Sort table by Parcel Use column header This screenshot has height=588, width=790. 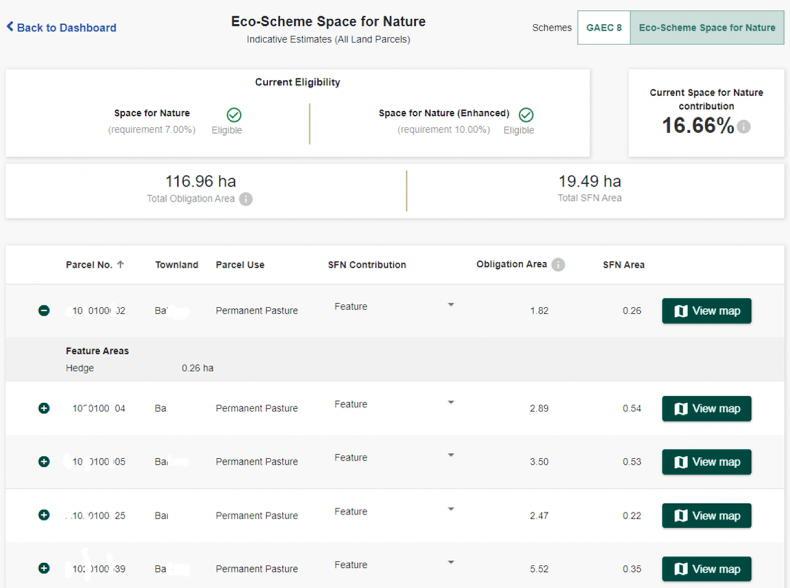[240, 265]
